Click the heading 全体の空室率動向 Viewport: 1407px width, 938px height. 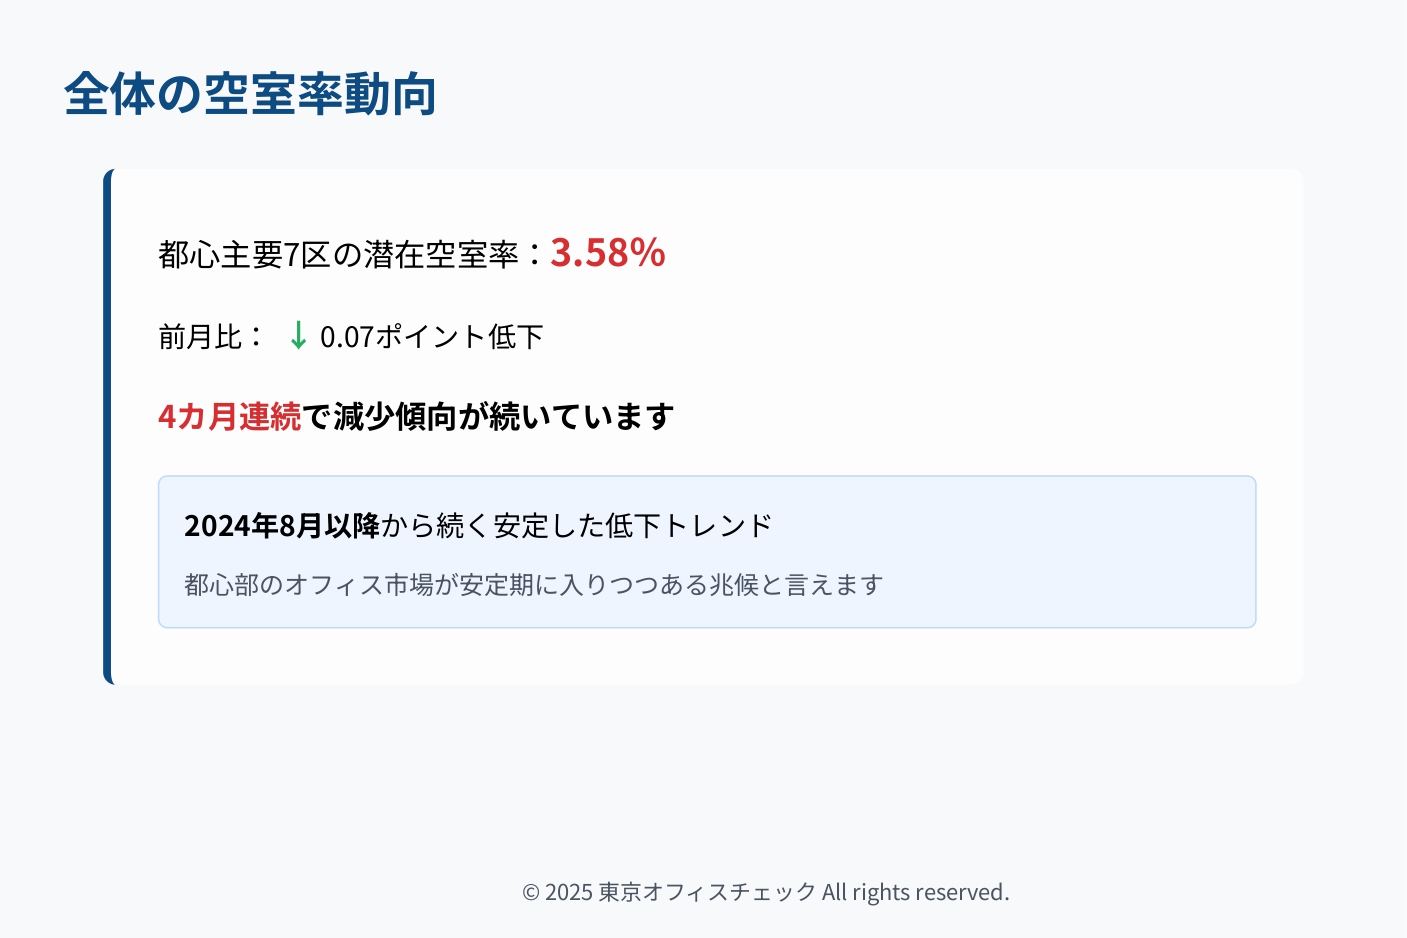pyautogui.click(x=250, y=95)
